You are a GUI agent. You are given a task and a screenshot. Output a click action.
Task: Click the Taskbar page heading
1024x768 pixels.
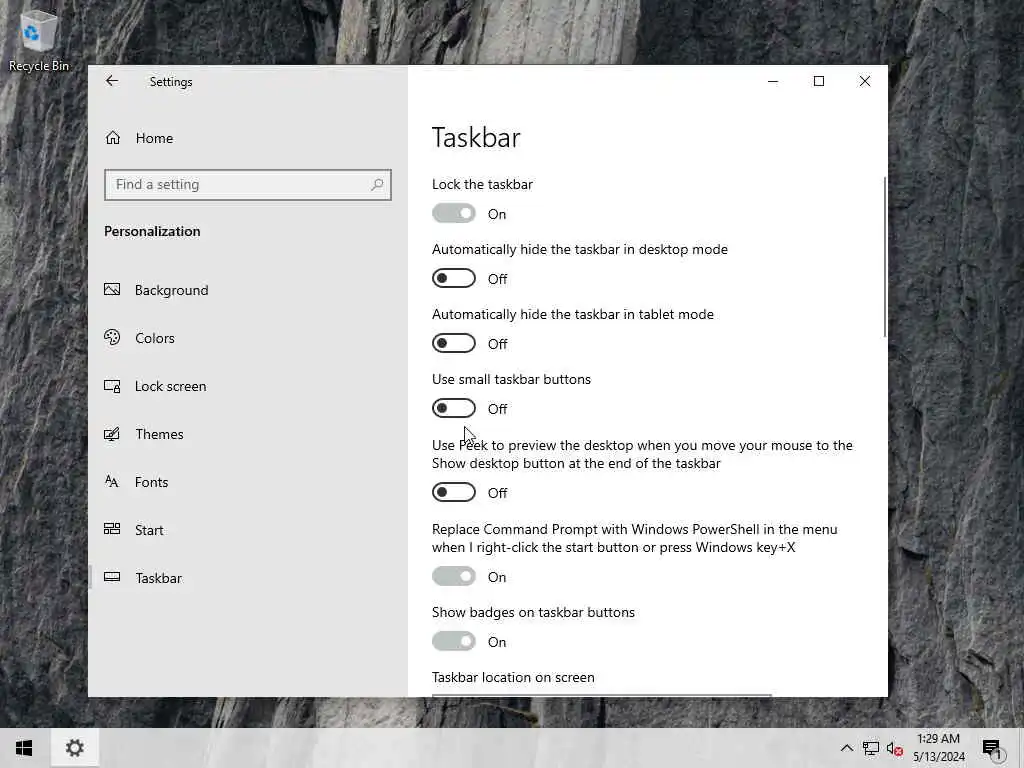coord(476,138)
